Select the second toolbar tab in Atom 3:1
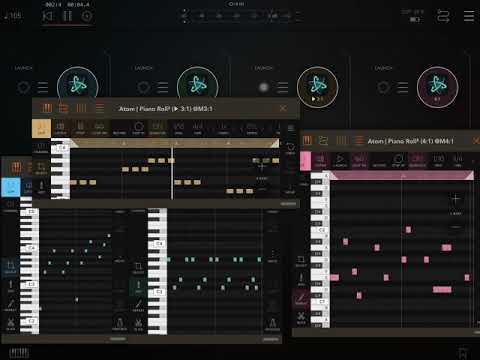The image size is (480, 360). point(60,128)
